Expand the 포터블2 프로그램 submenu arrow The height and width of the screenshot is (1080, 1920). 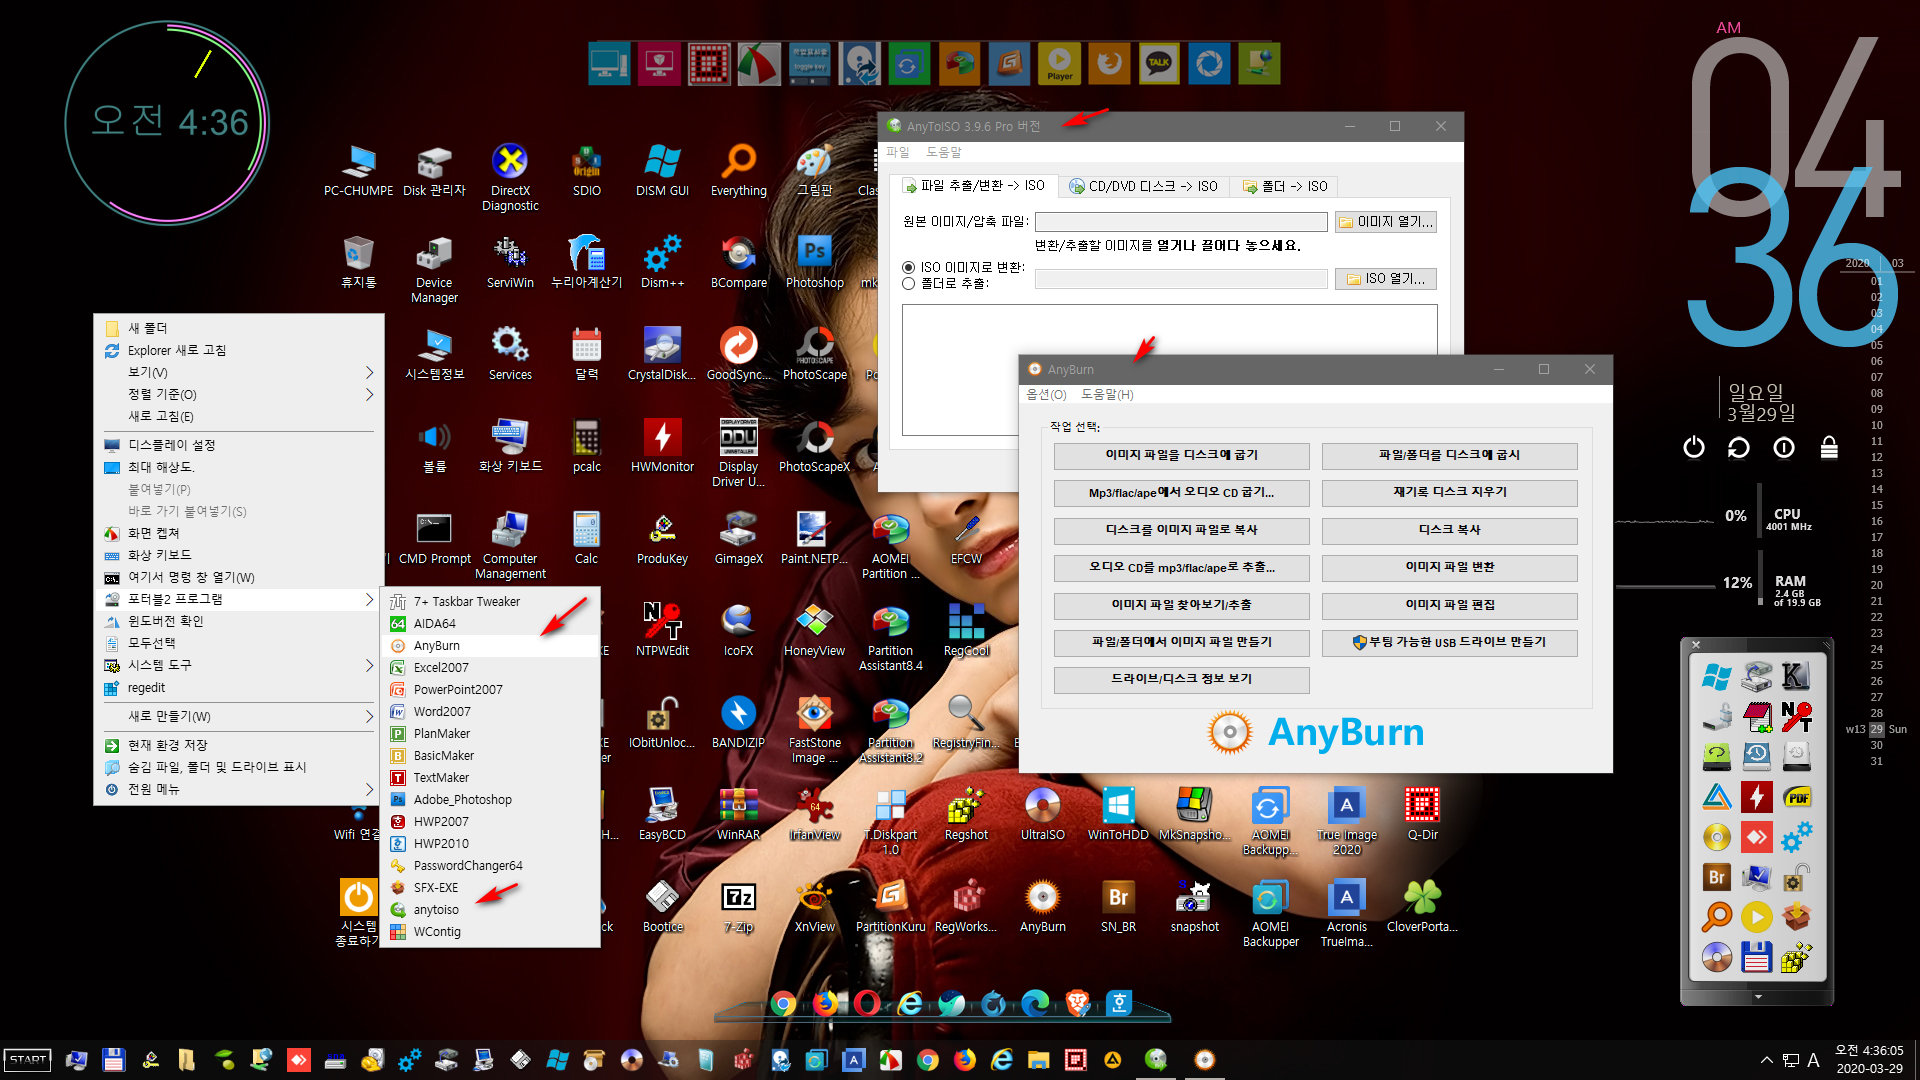(369, 599)
